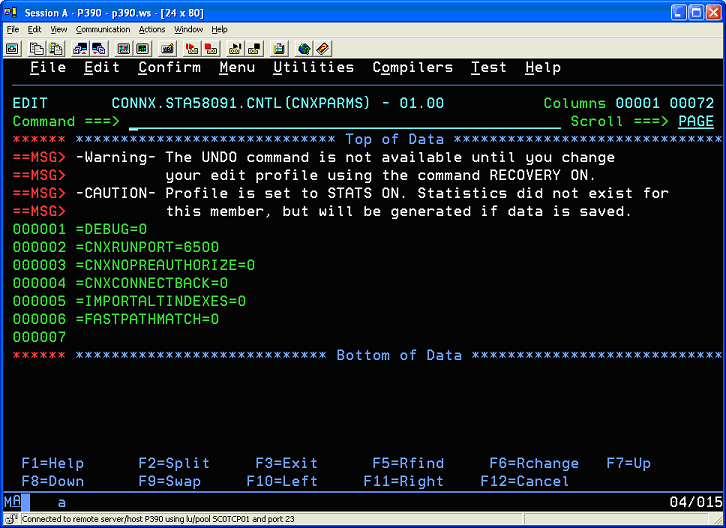Select File in the ISPF action bar
This screenshot has height=528, width=726.
pyautogui.click(x=48, y=68)
